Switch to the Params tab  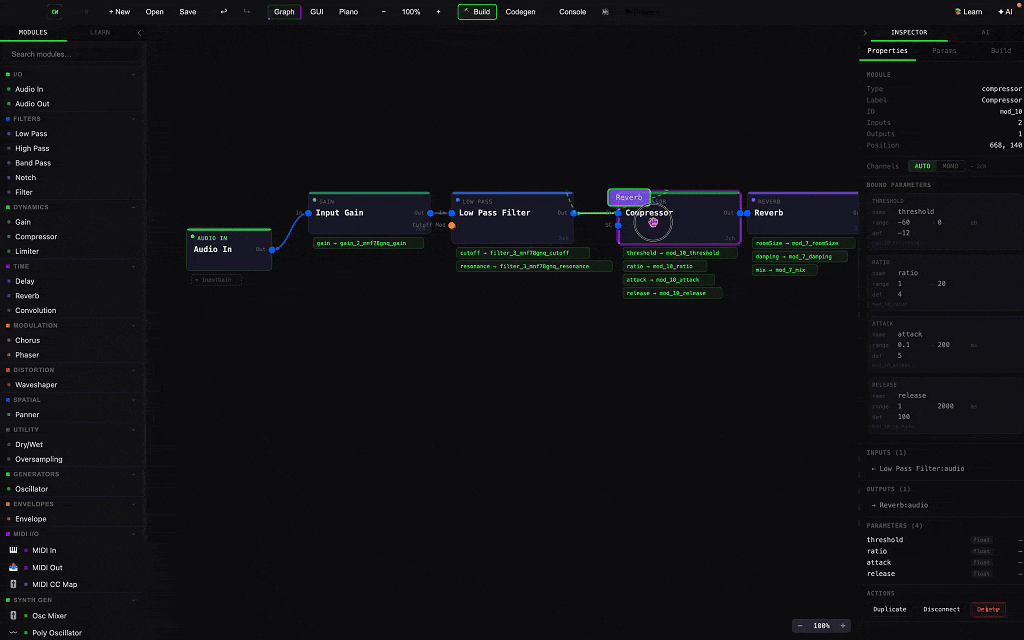click(x=943, y=50)
